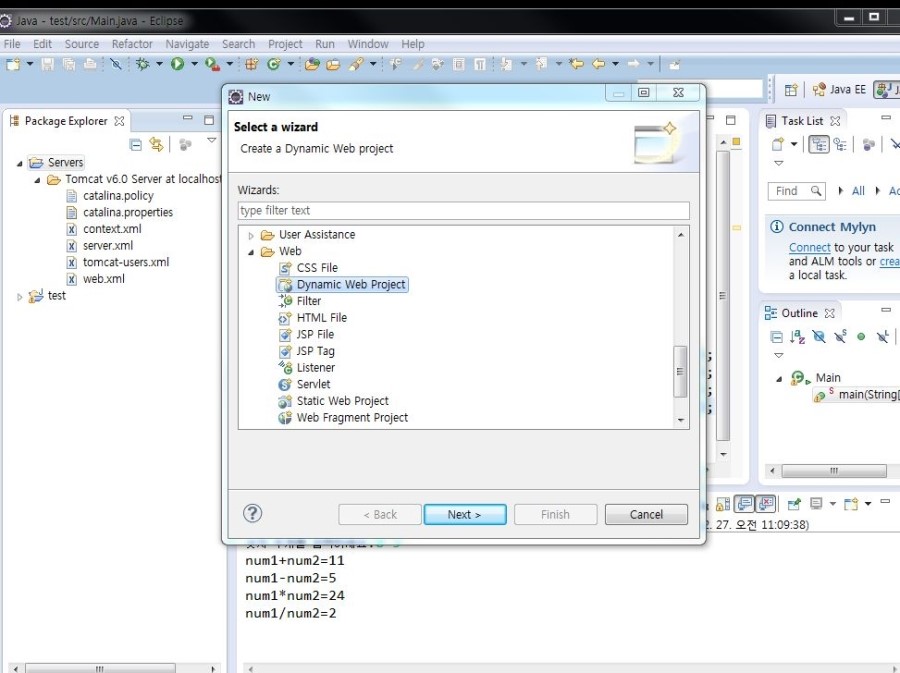Viewport: 900px width, 673px height.
Task: Click the Last Edit Location arrow icon
Action: [576, 64]
